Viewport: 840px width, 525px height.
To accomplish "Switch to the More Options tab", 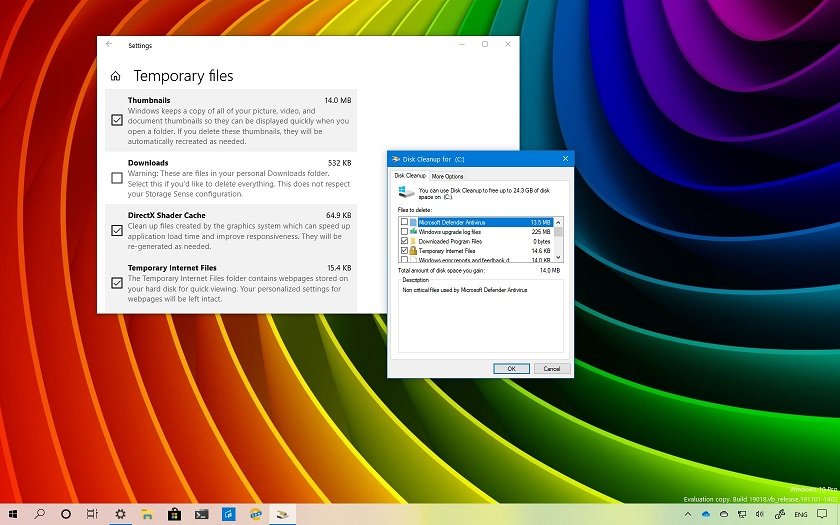I will click(x=447, y=176).
